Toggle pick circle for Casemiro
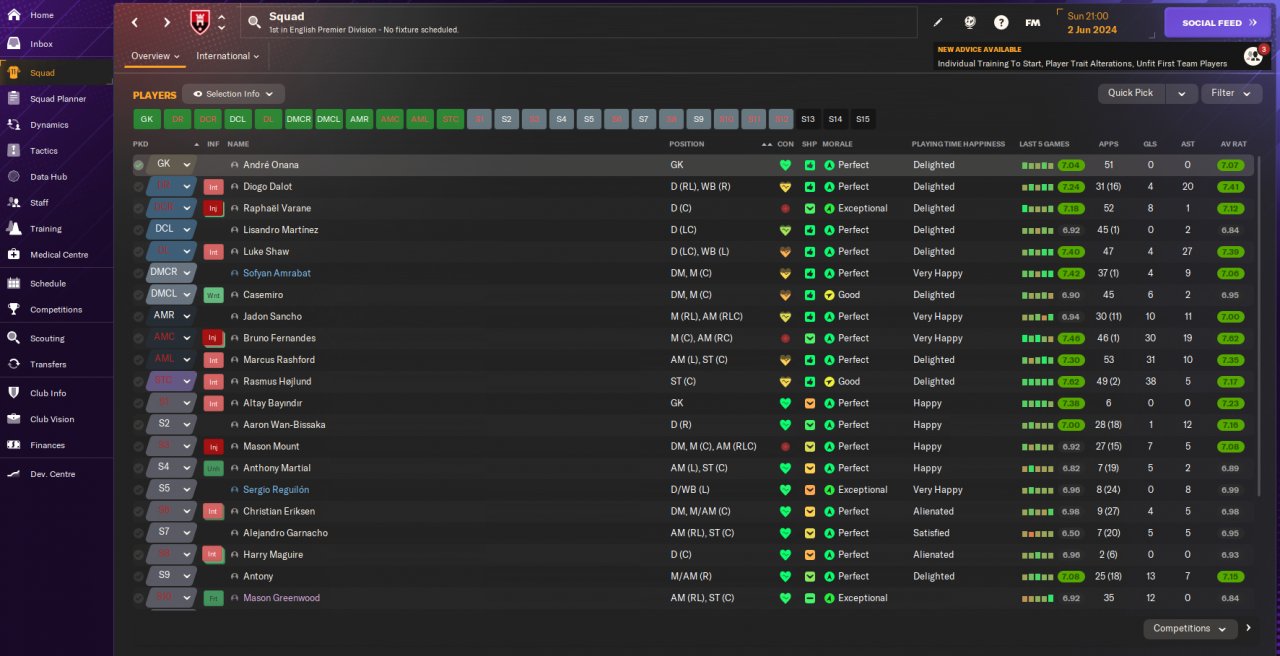This screenshot has width=1280, height=656. [139, 295]
